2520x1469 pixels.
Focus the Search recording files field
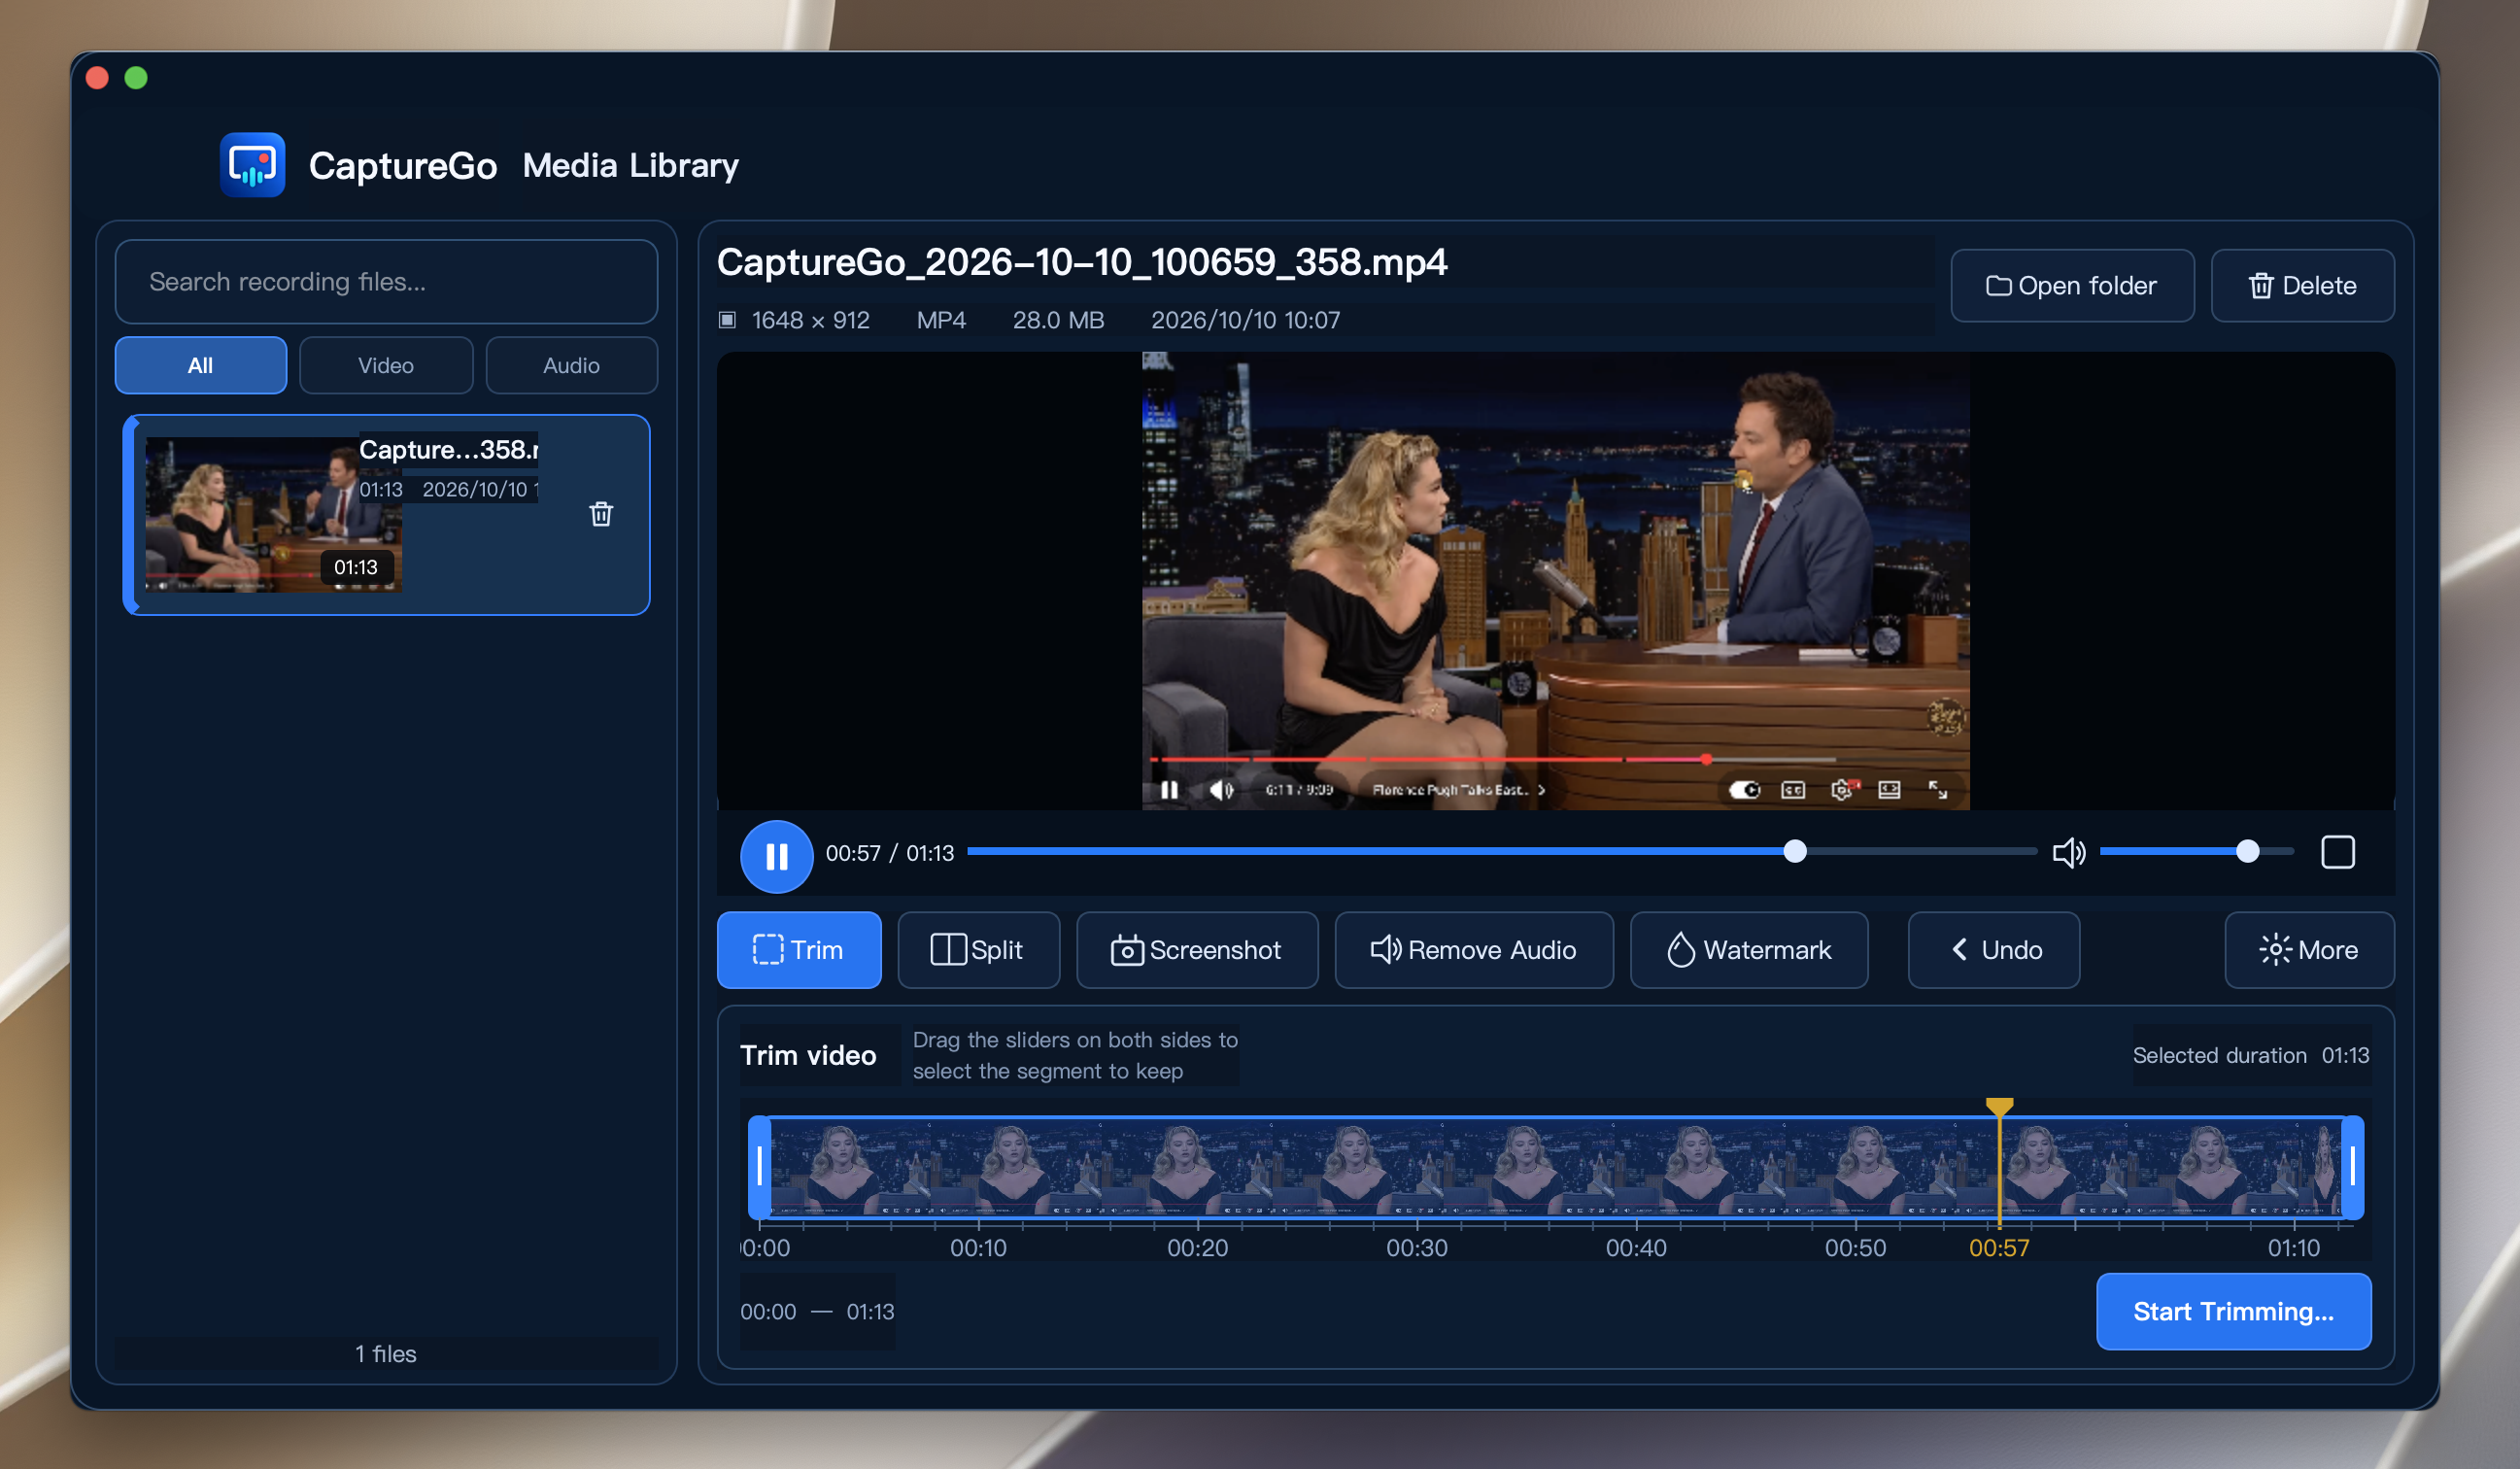(x=386, y=281)
